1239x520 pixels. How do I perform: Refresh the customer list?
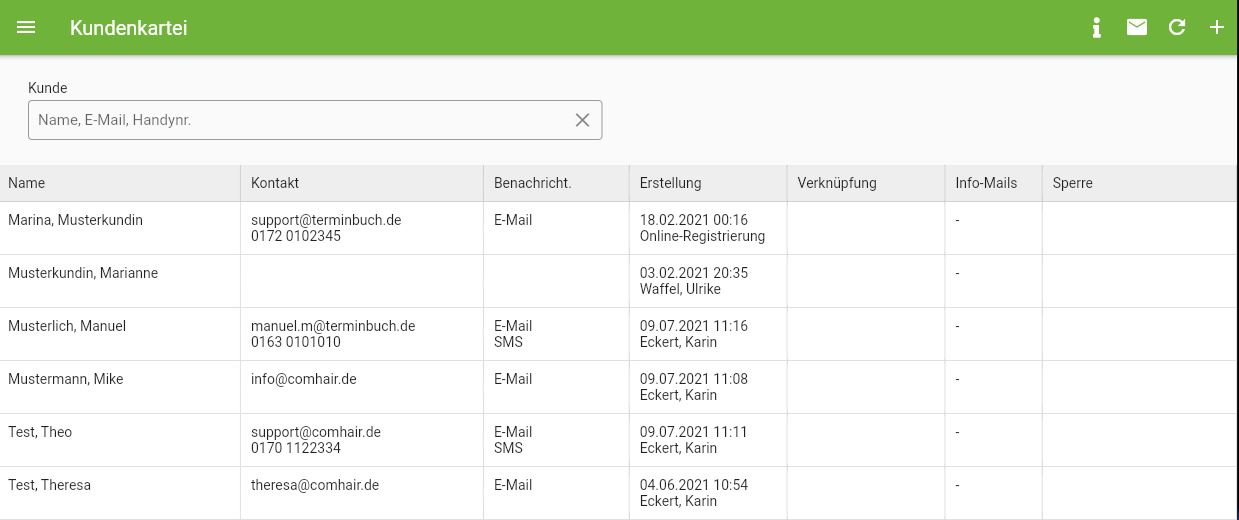click(1177, 27)
